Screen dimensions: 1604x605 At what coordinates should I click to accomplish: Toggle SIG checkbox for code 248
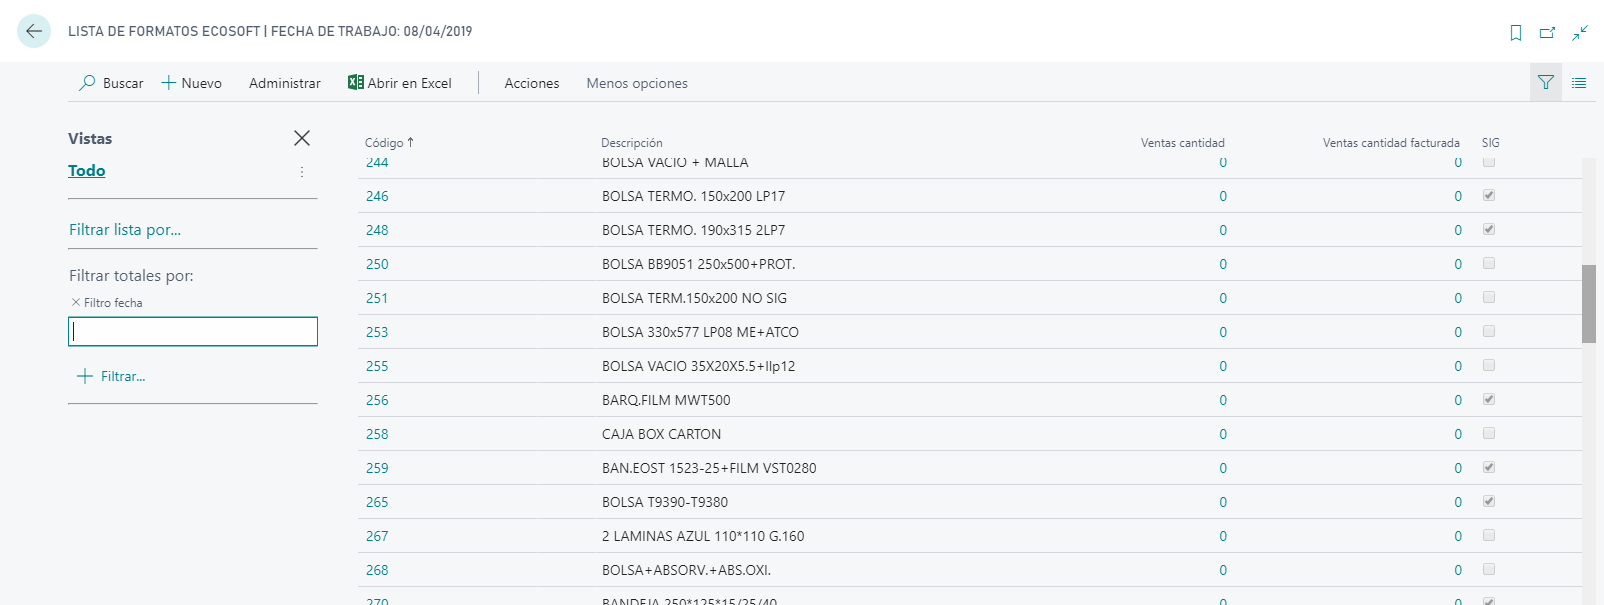1489,229
